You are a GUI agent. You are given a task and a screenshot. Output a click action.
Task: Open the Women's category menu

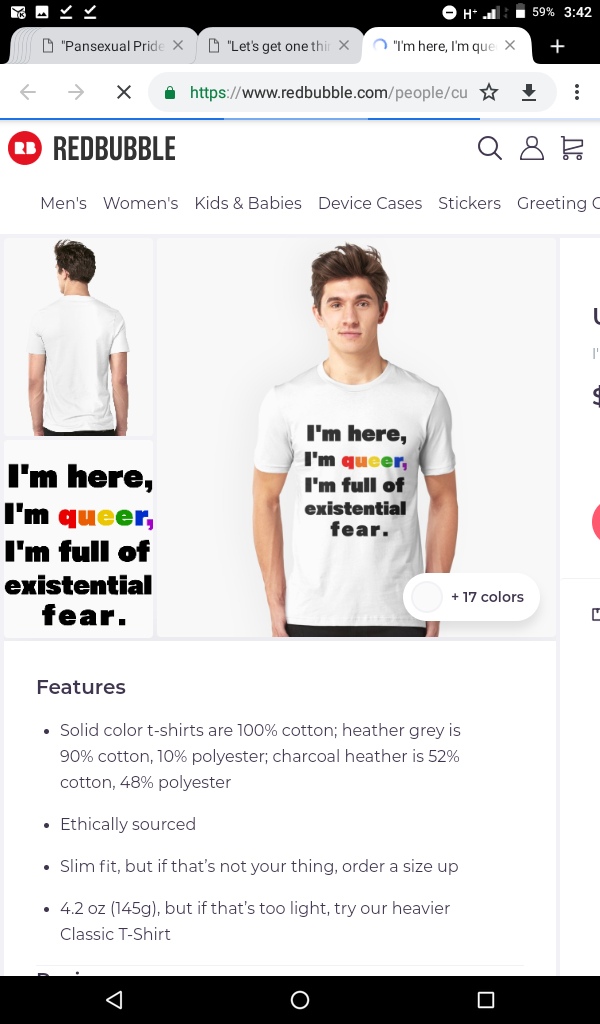[x=140, y=203]
